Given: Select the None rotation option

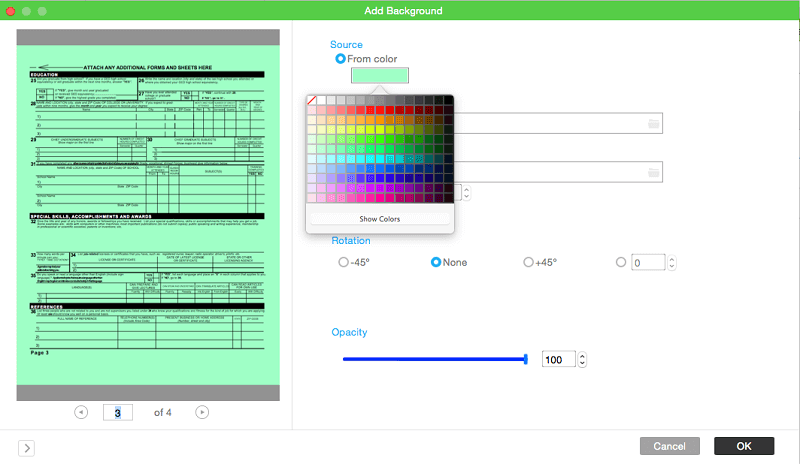Looking at the screenshot, I should (x=436, y=262).
